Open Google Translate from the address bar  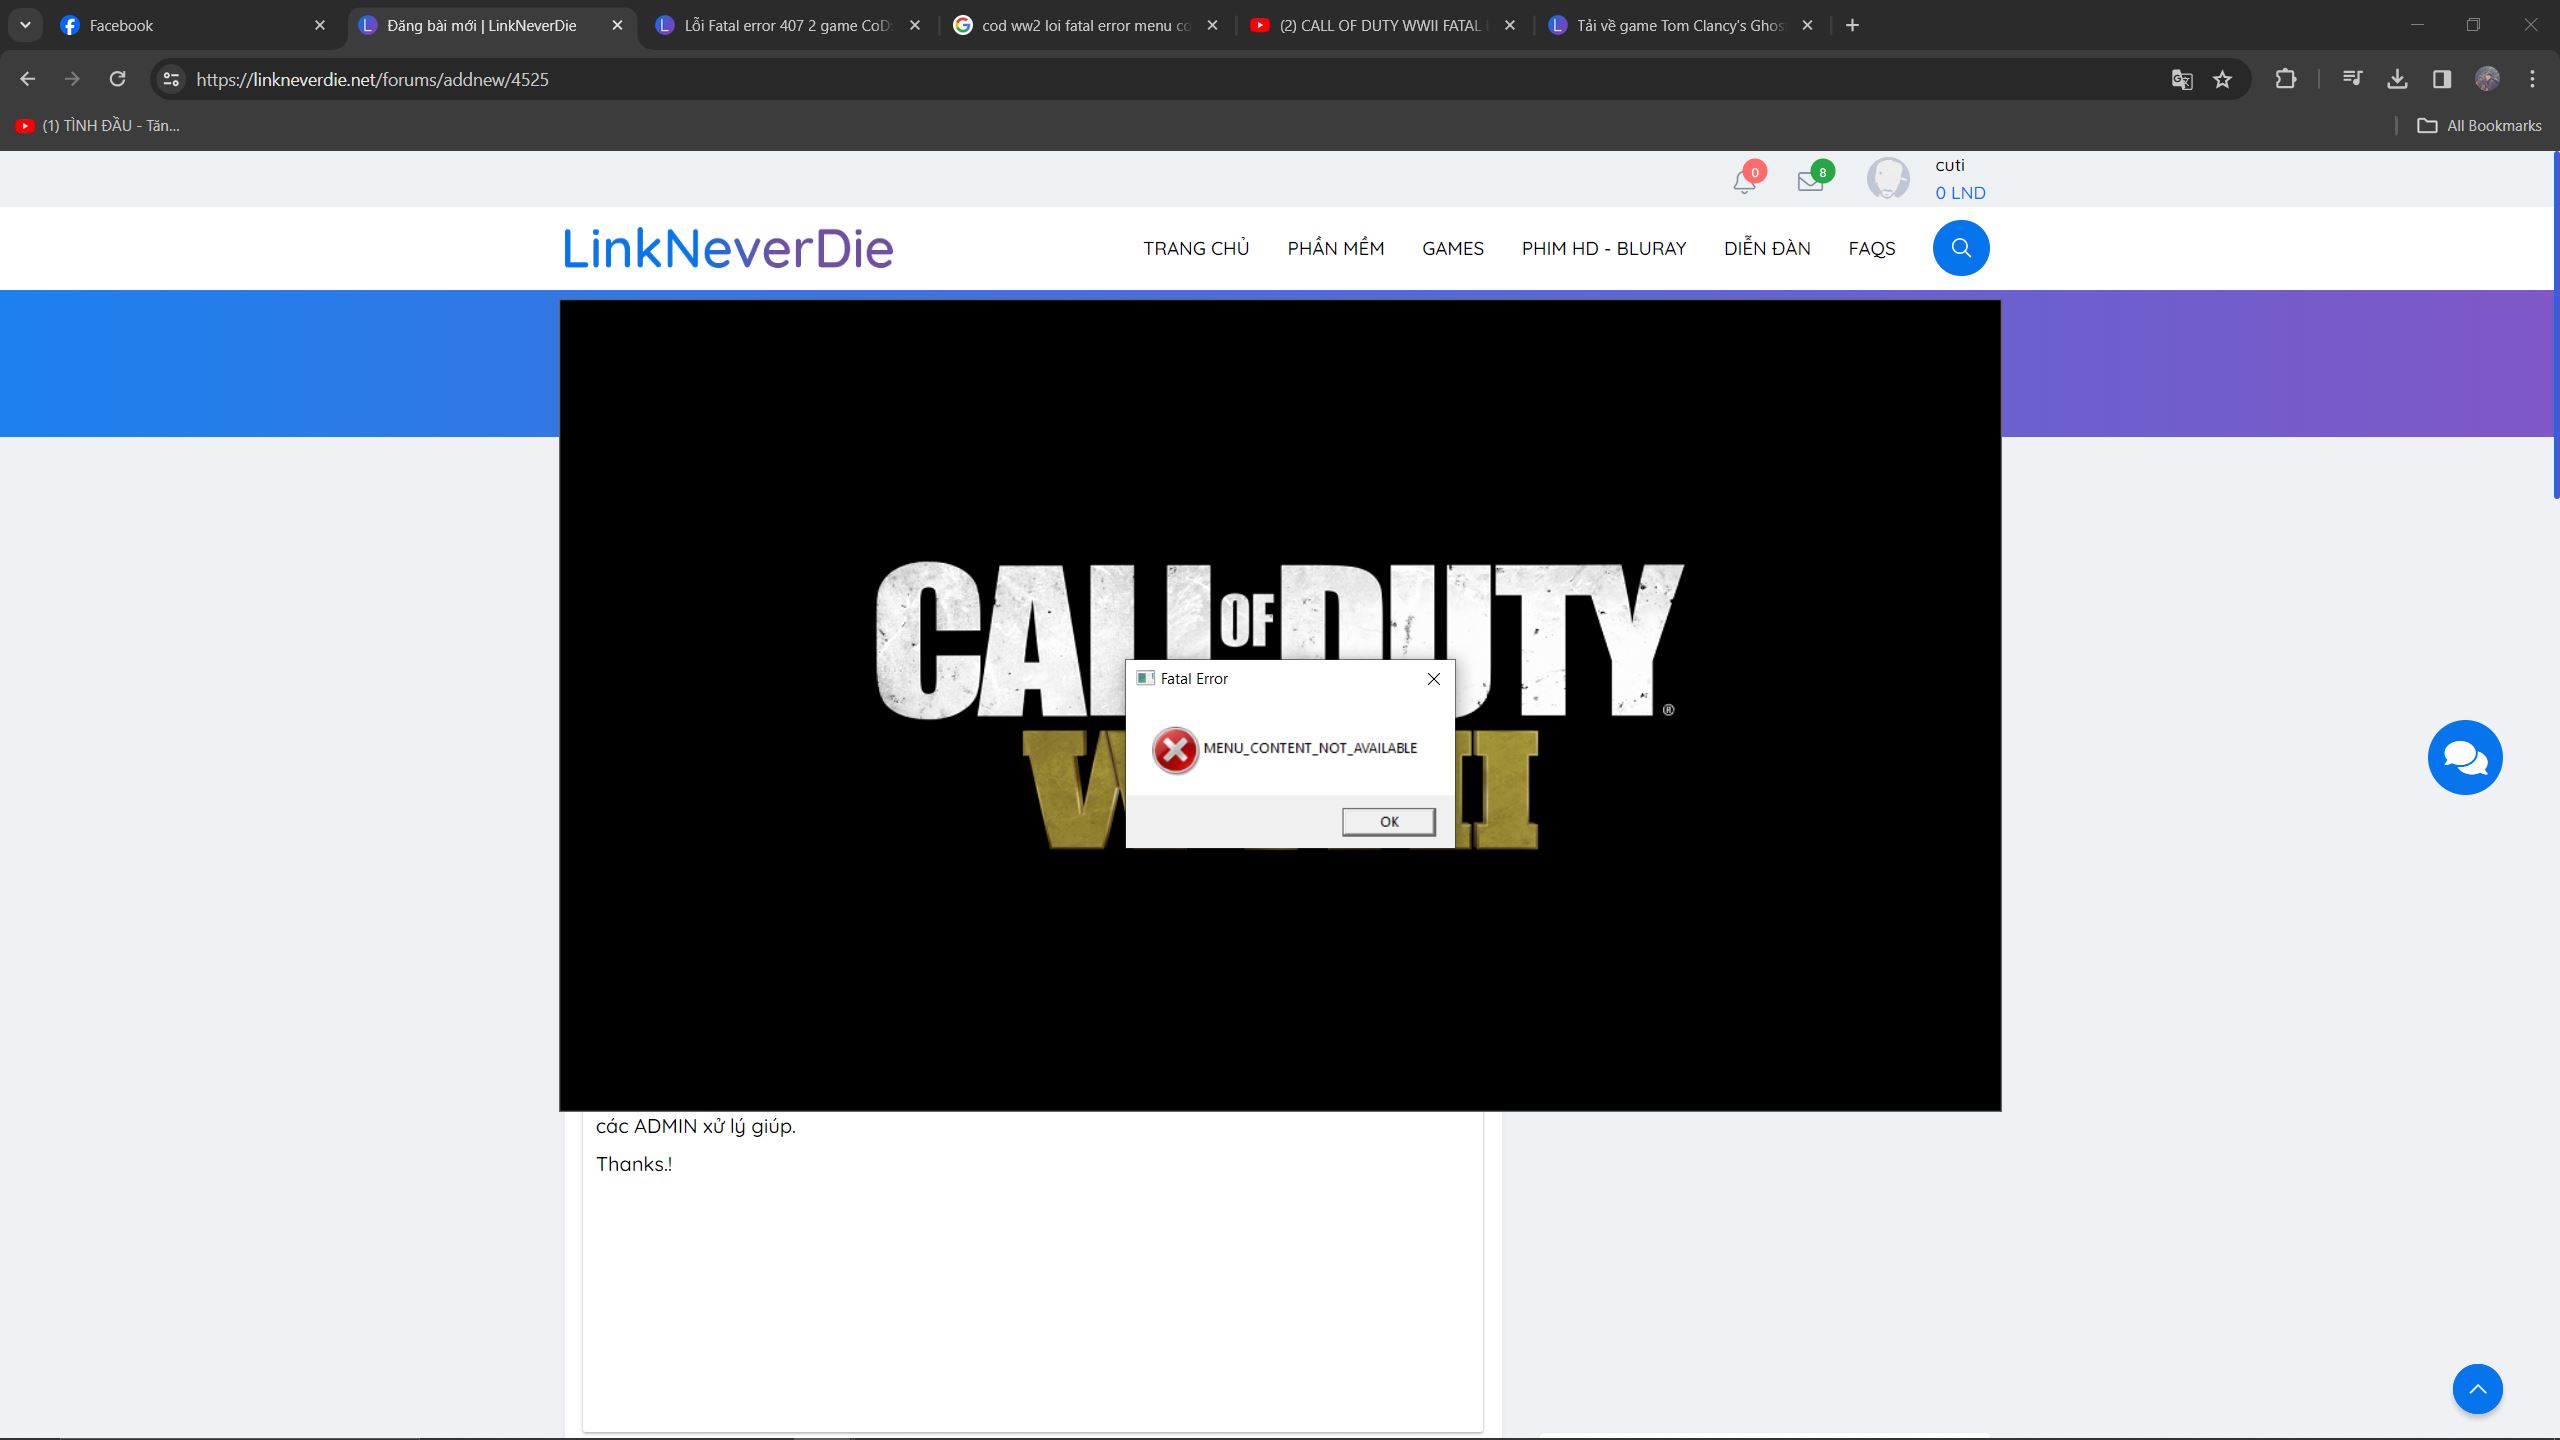click(x=2182, y=78)
